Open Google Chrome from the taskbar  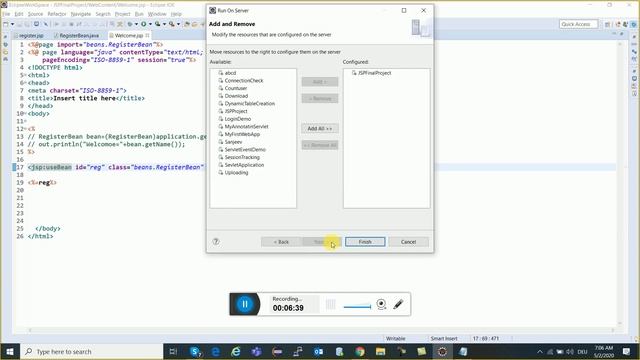click(x=360, y=351)
